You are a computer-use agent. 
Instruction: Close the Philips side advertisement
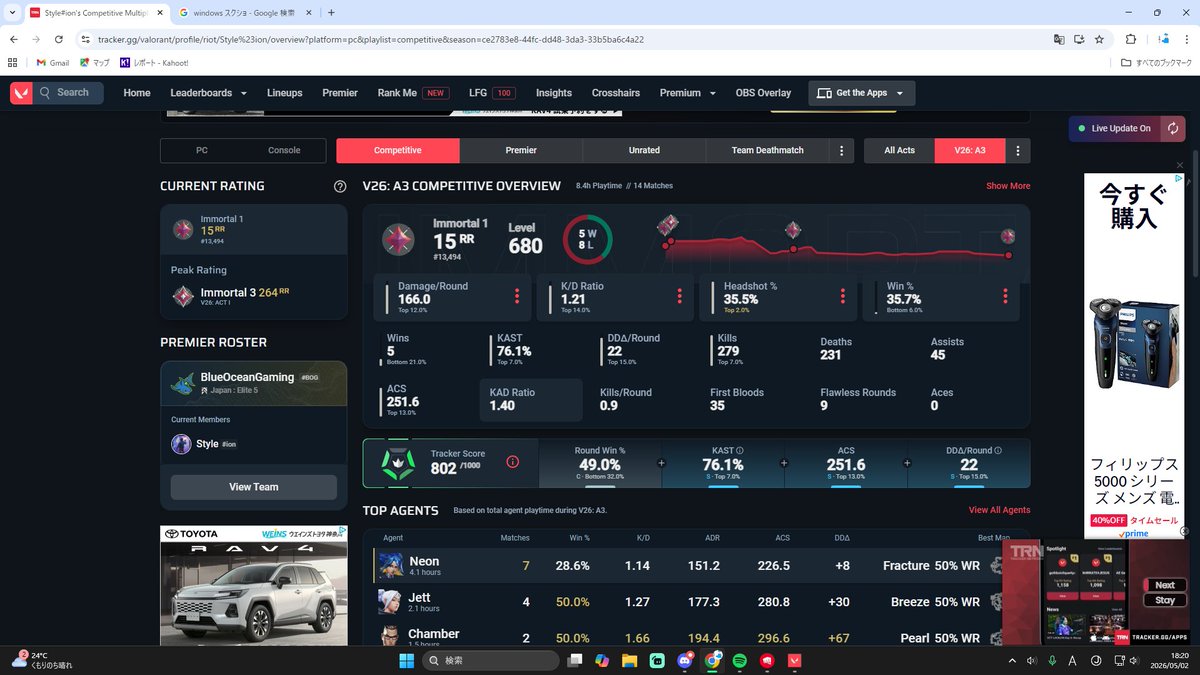point(1179,165)
